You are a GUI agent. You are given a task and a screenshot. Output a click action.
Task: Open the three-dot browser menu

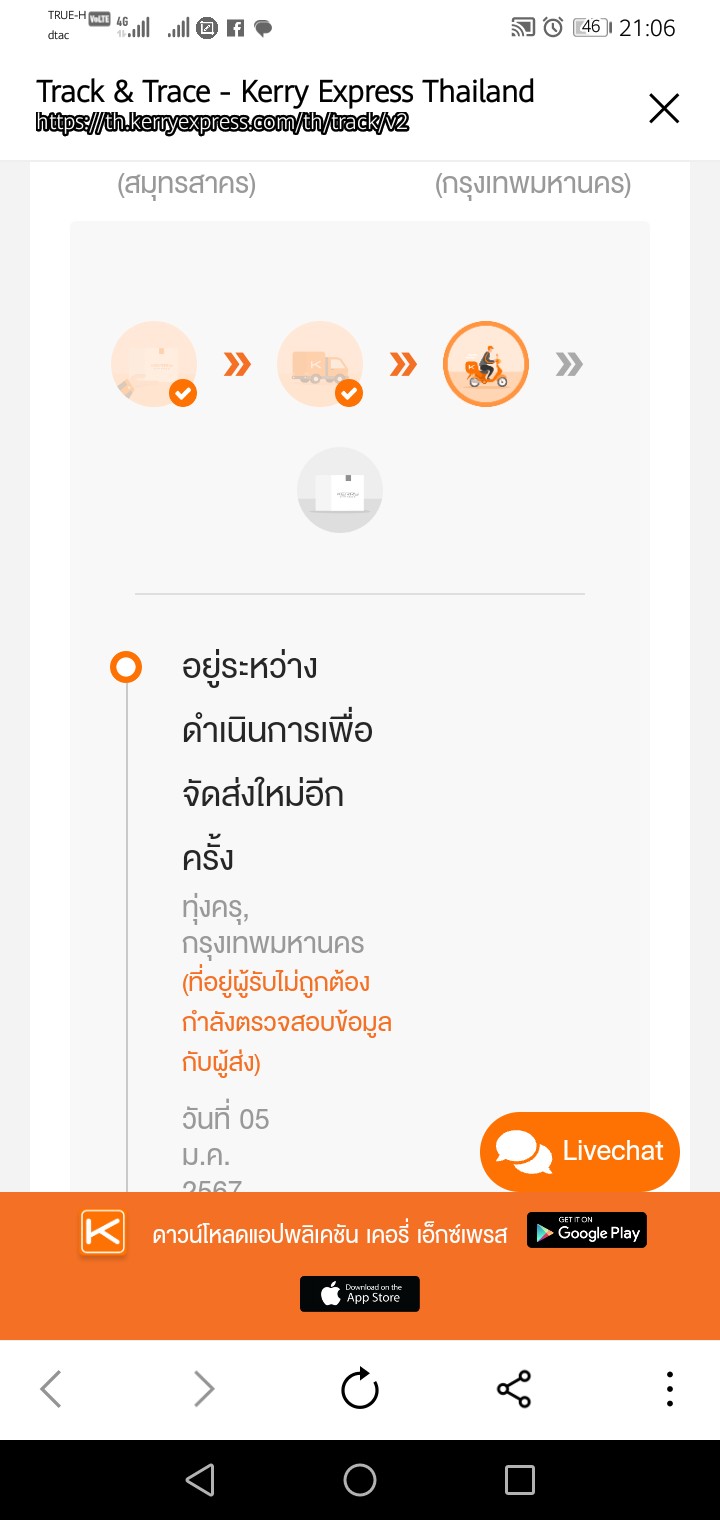[669, 1389]
